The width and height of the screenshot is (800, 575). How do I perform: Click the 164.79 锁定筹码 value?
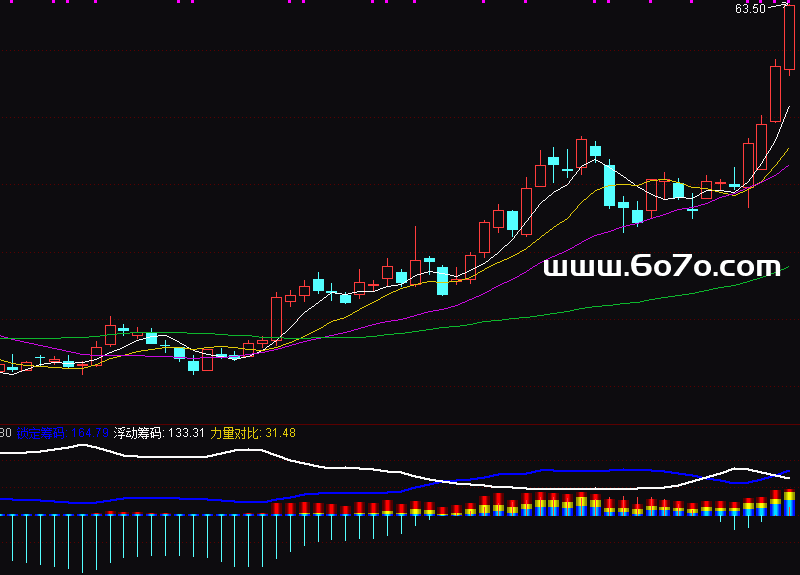88,433
